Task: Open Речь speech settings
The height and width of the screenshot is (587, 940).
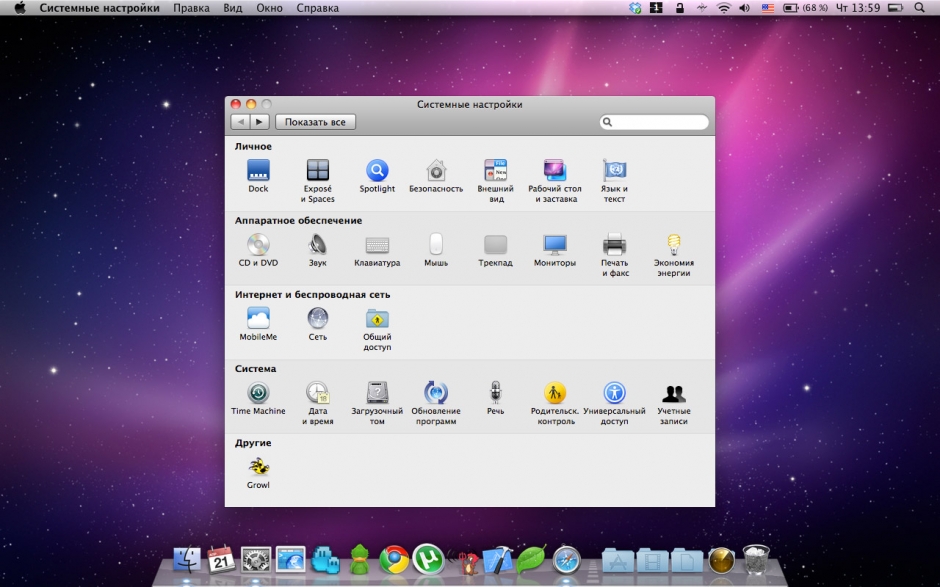Action: [495, 398]
